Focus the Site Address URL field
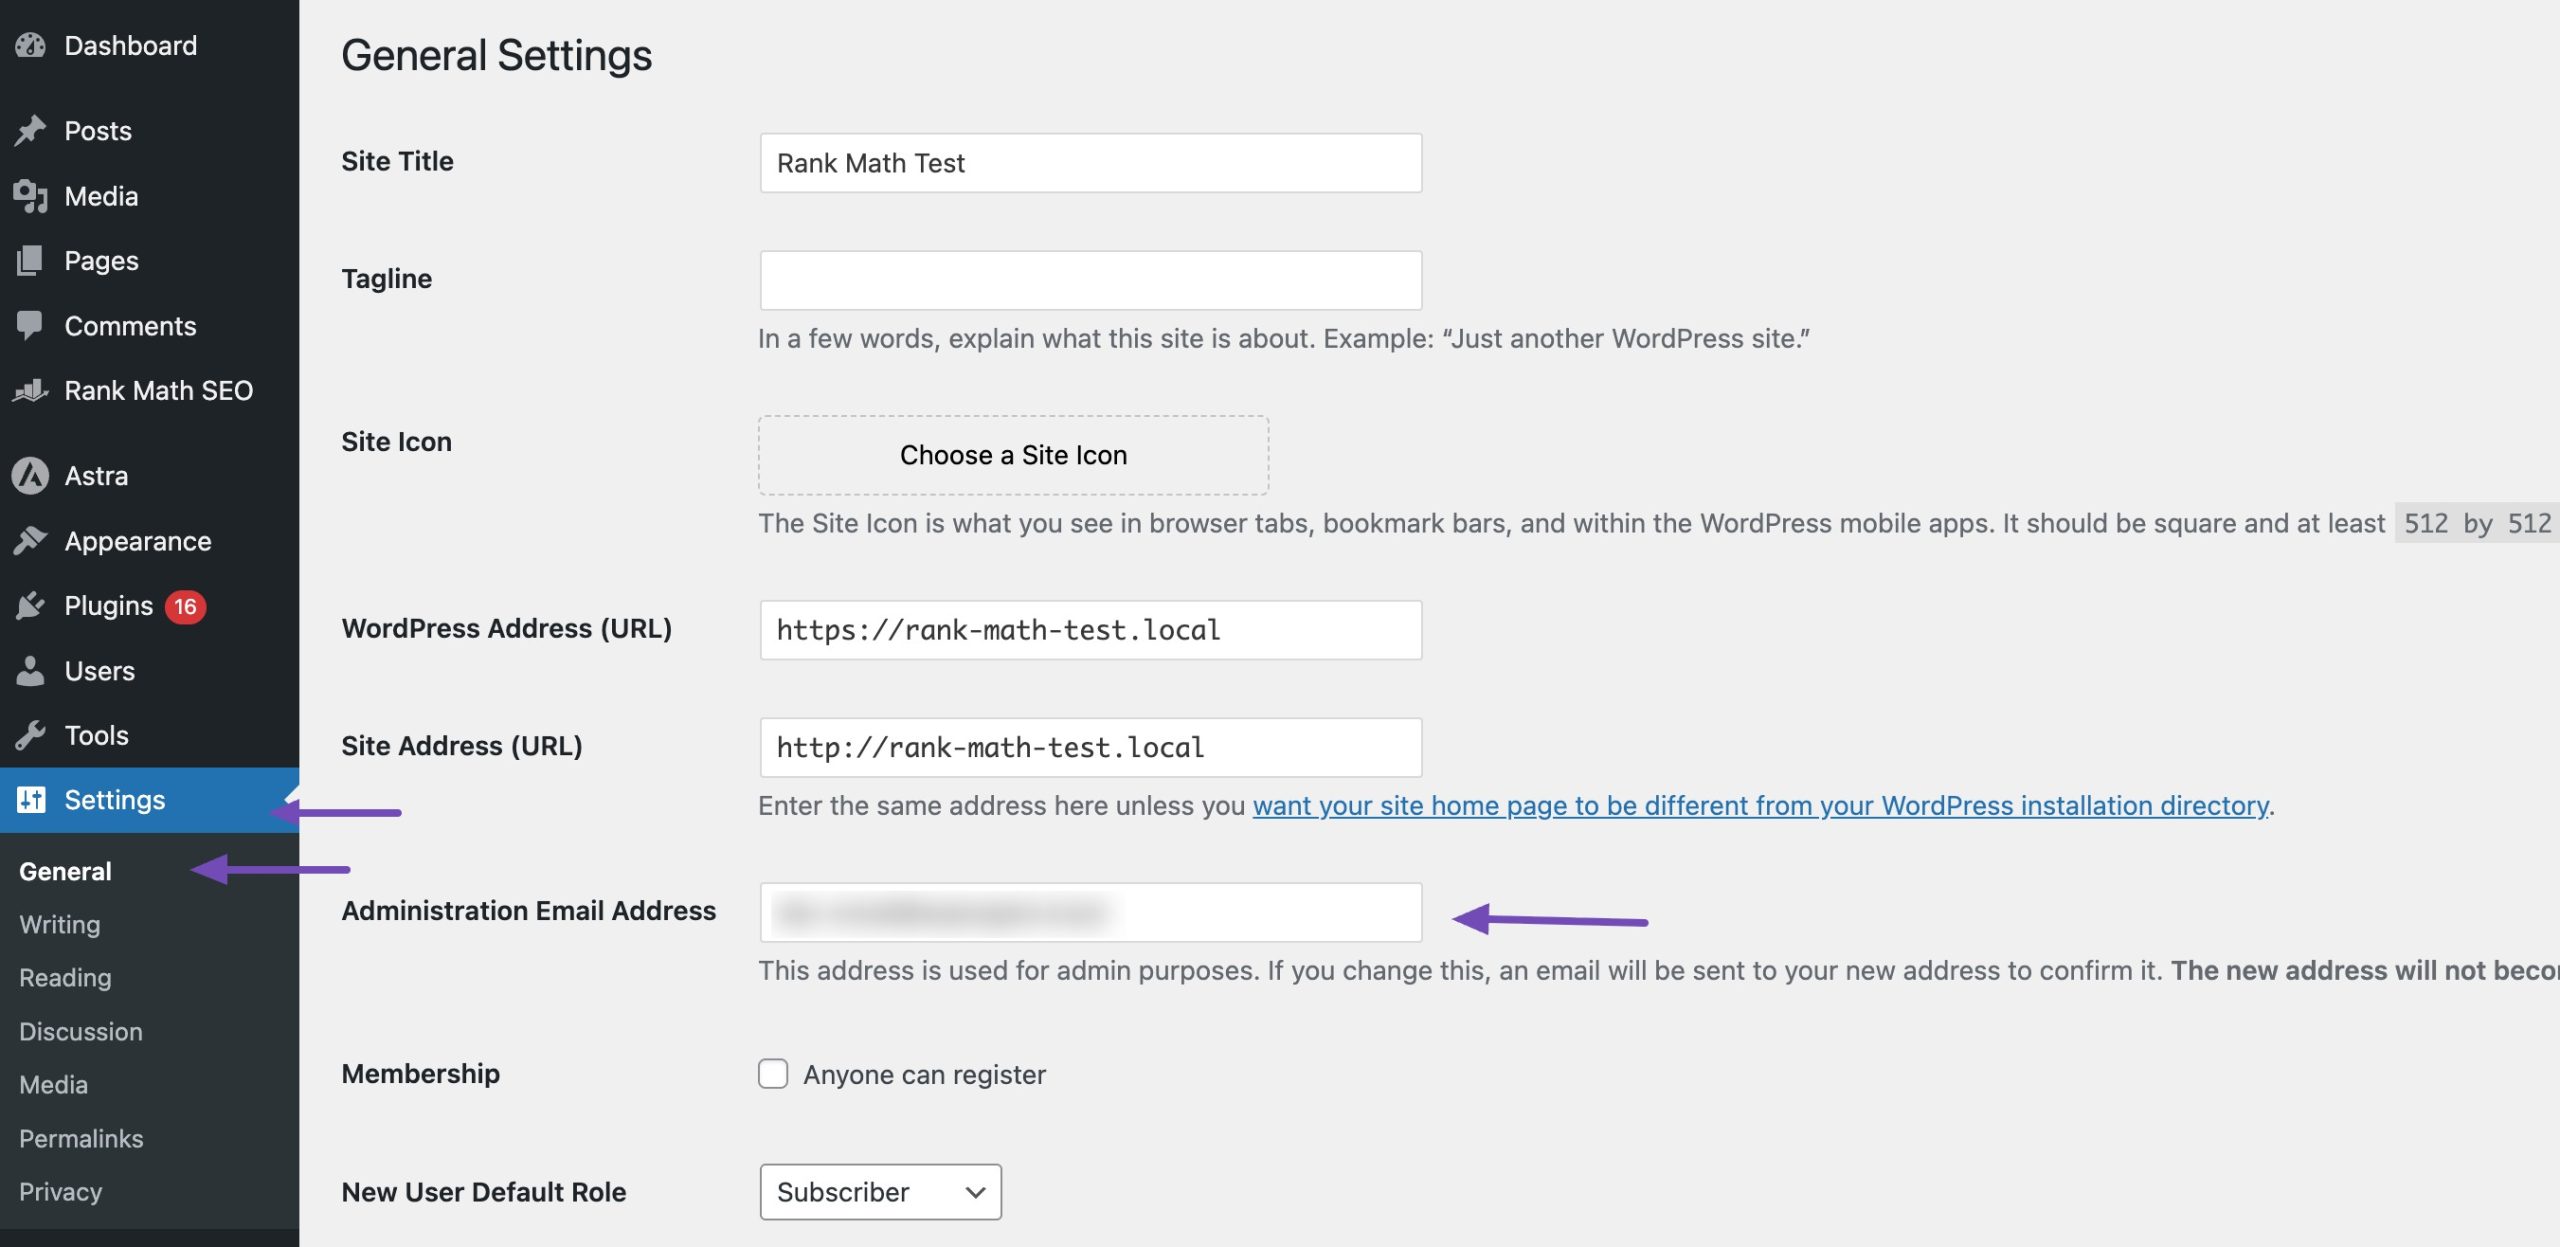The width and height of the screenshot is (2560, 1247). (1091, 748)
